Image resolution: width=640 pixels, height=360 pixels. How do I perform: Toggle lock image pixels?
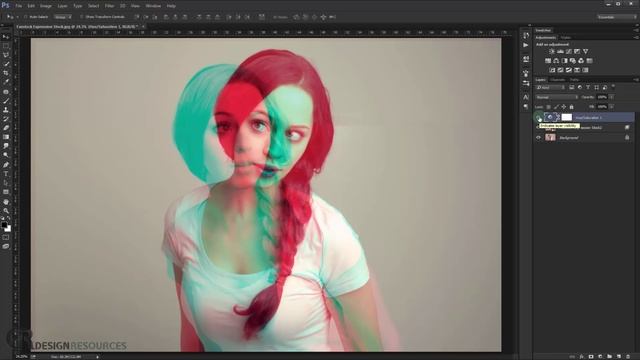point(556,107)
